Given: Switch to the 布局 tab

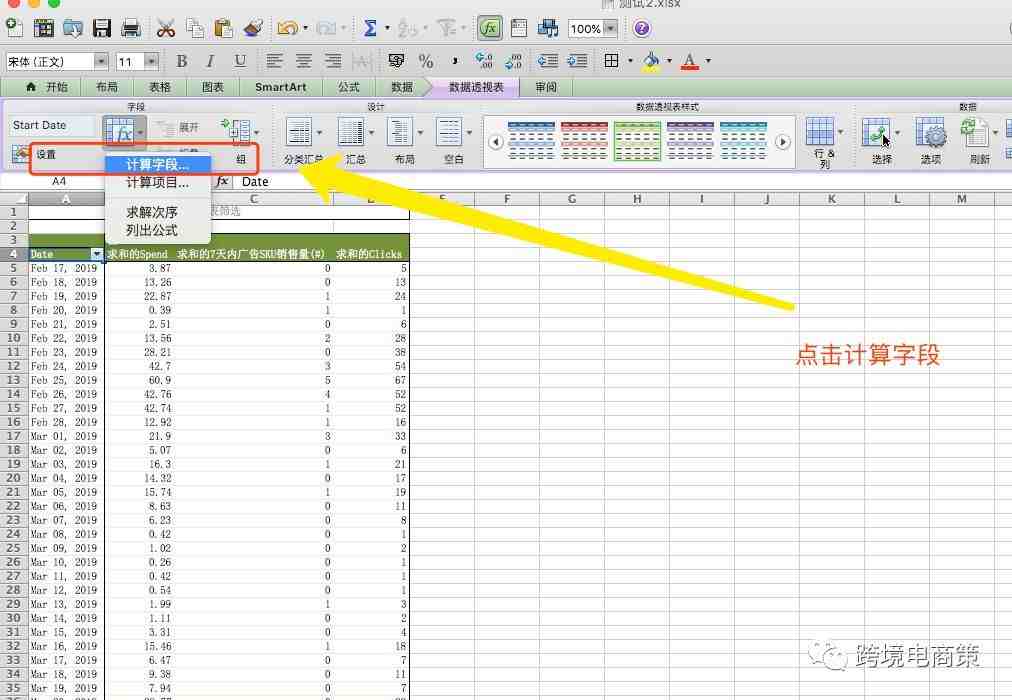Looking at the screenshot, I should click(x=106, y=87).
